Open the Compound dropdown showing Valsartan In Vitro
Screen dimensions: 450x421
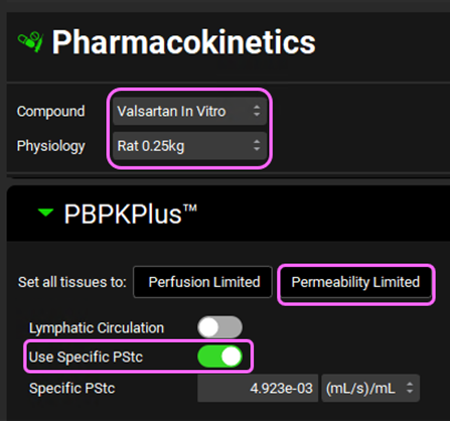click(190, 111)
